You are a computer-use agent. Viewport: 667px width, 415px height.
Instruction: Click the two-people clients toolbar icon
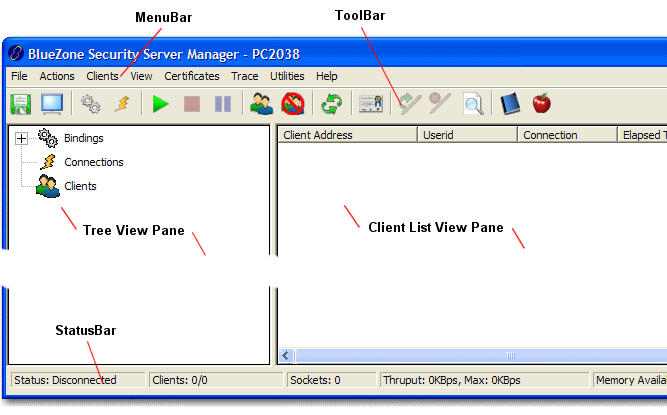click(x=262, y=104)
